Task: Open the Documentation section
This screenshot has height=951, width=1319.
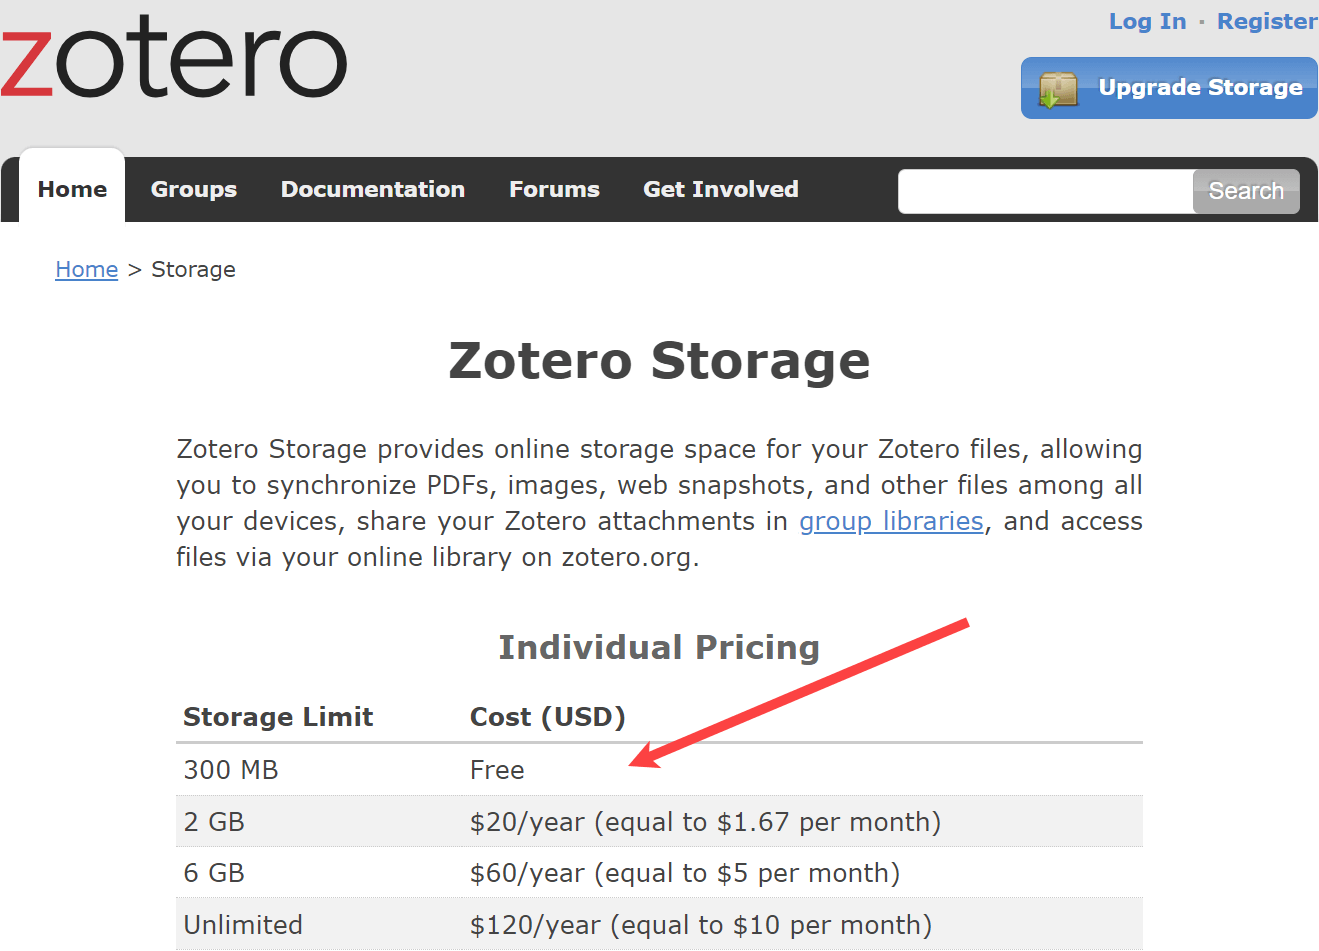Action: coord(373,189)
